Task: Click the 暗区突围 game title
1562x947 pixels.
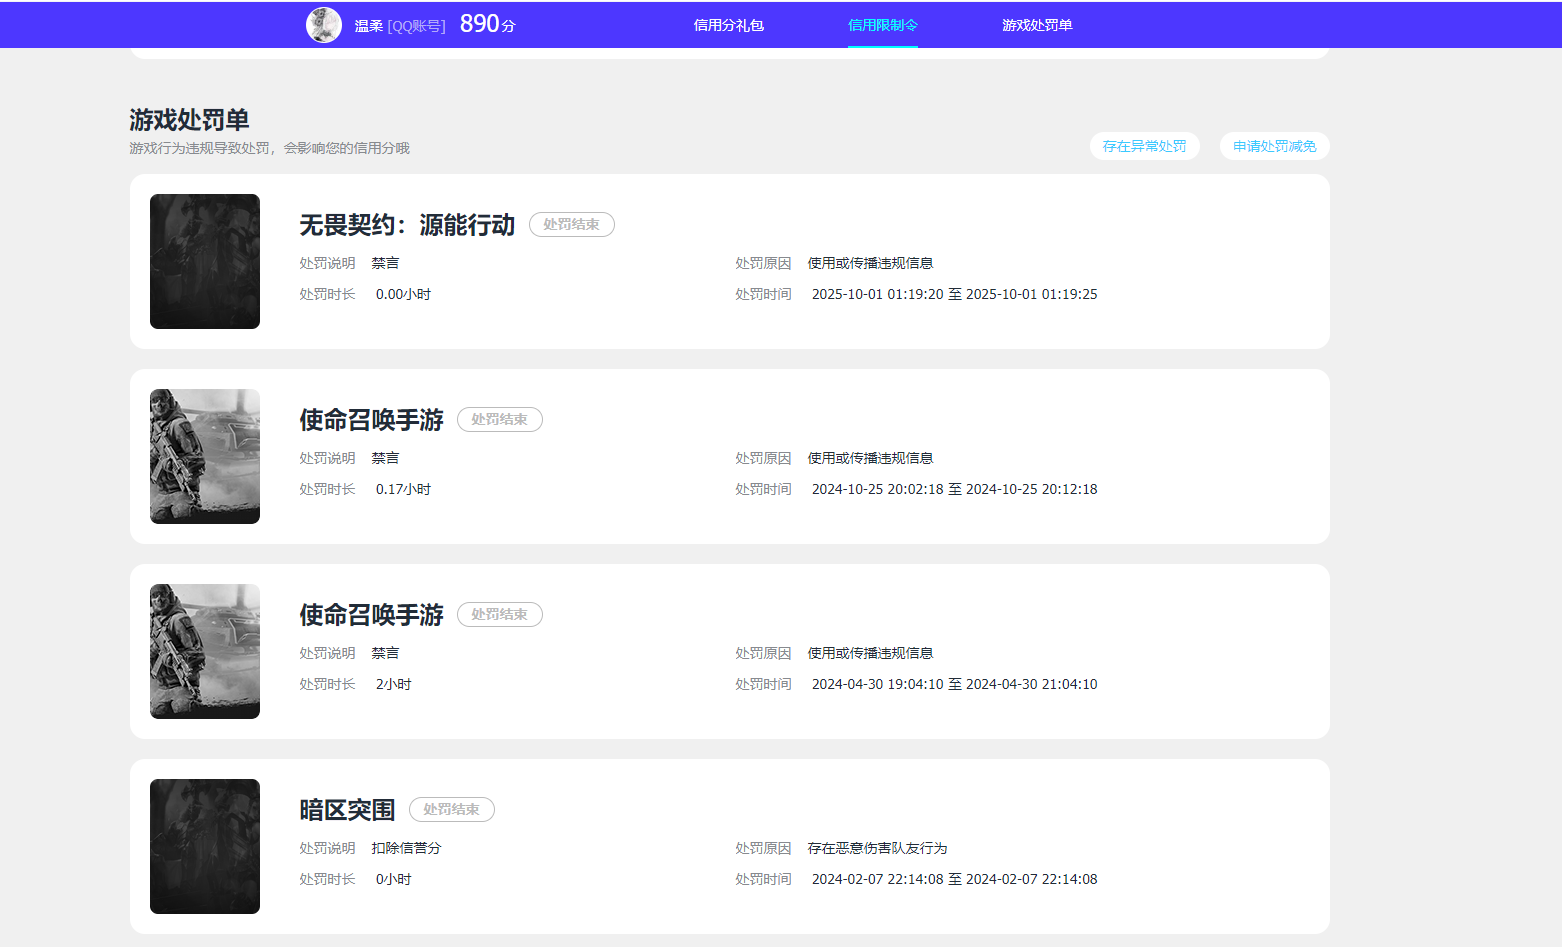Action: 346,809
